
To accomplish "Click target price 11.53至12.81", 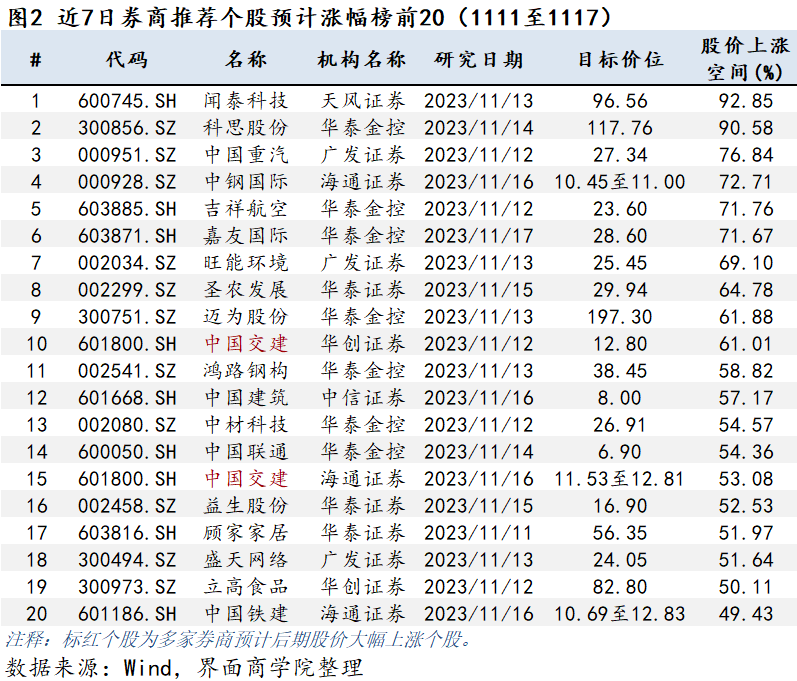I will [620, 478].
